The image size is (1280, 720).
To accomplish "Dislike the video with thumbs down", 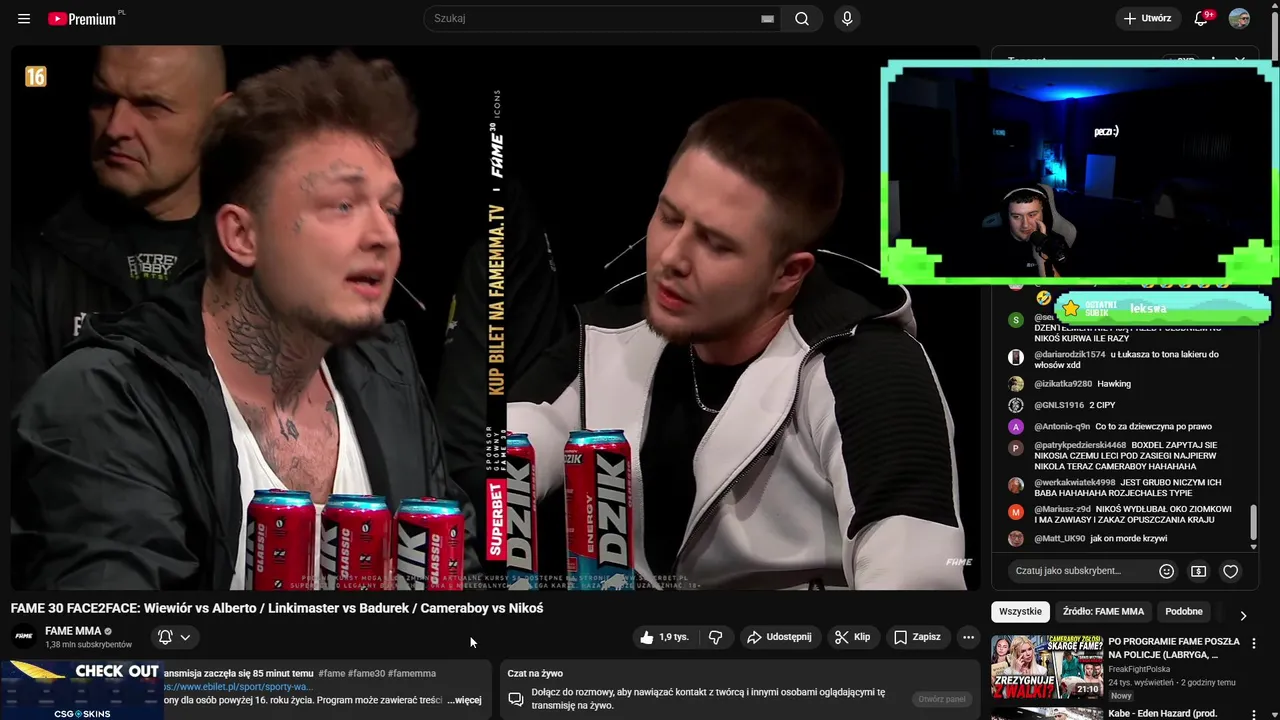I will click(x=716, y=637).
